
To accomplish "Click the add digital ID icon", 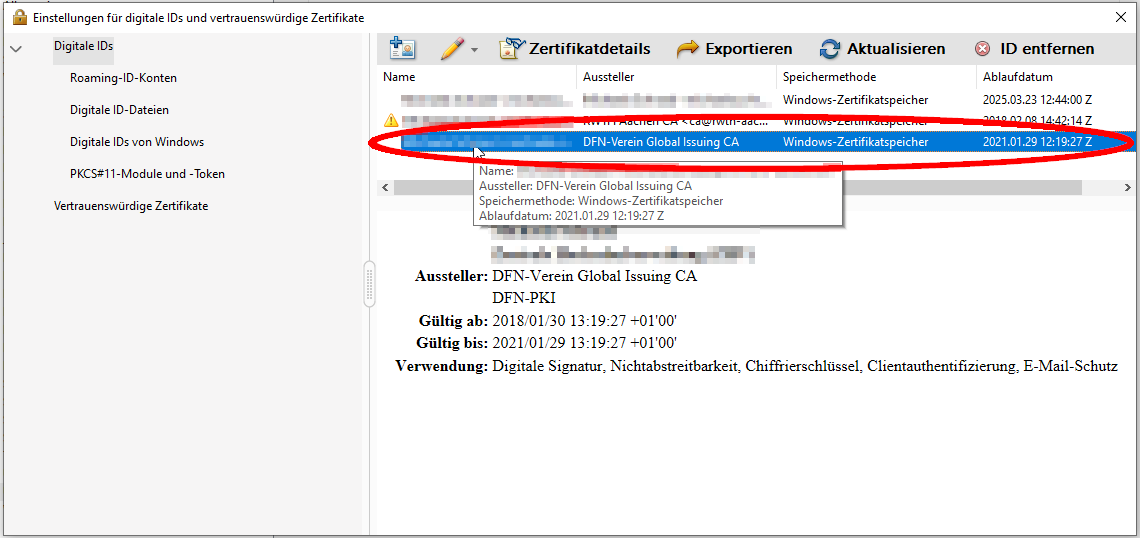I will coord(402,48).
